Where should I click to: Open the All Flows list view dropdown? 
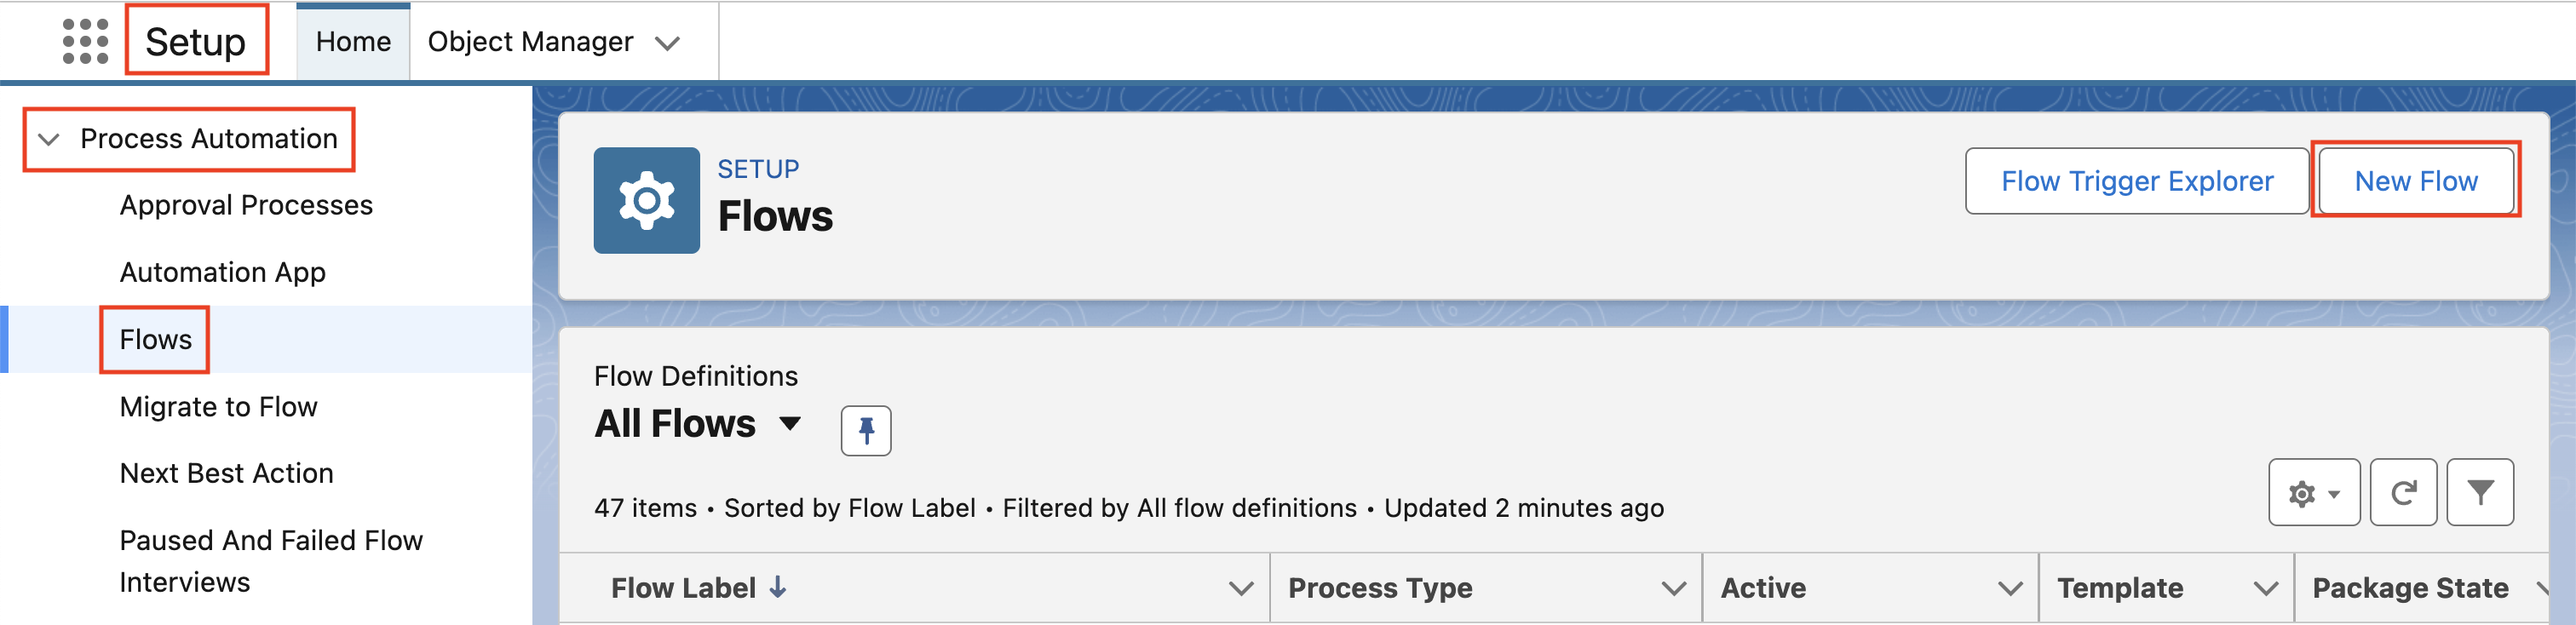coord(790,424)
